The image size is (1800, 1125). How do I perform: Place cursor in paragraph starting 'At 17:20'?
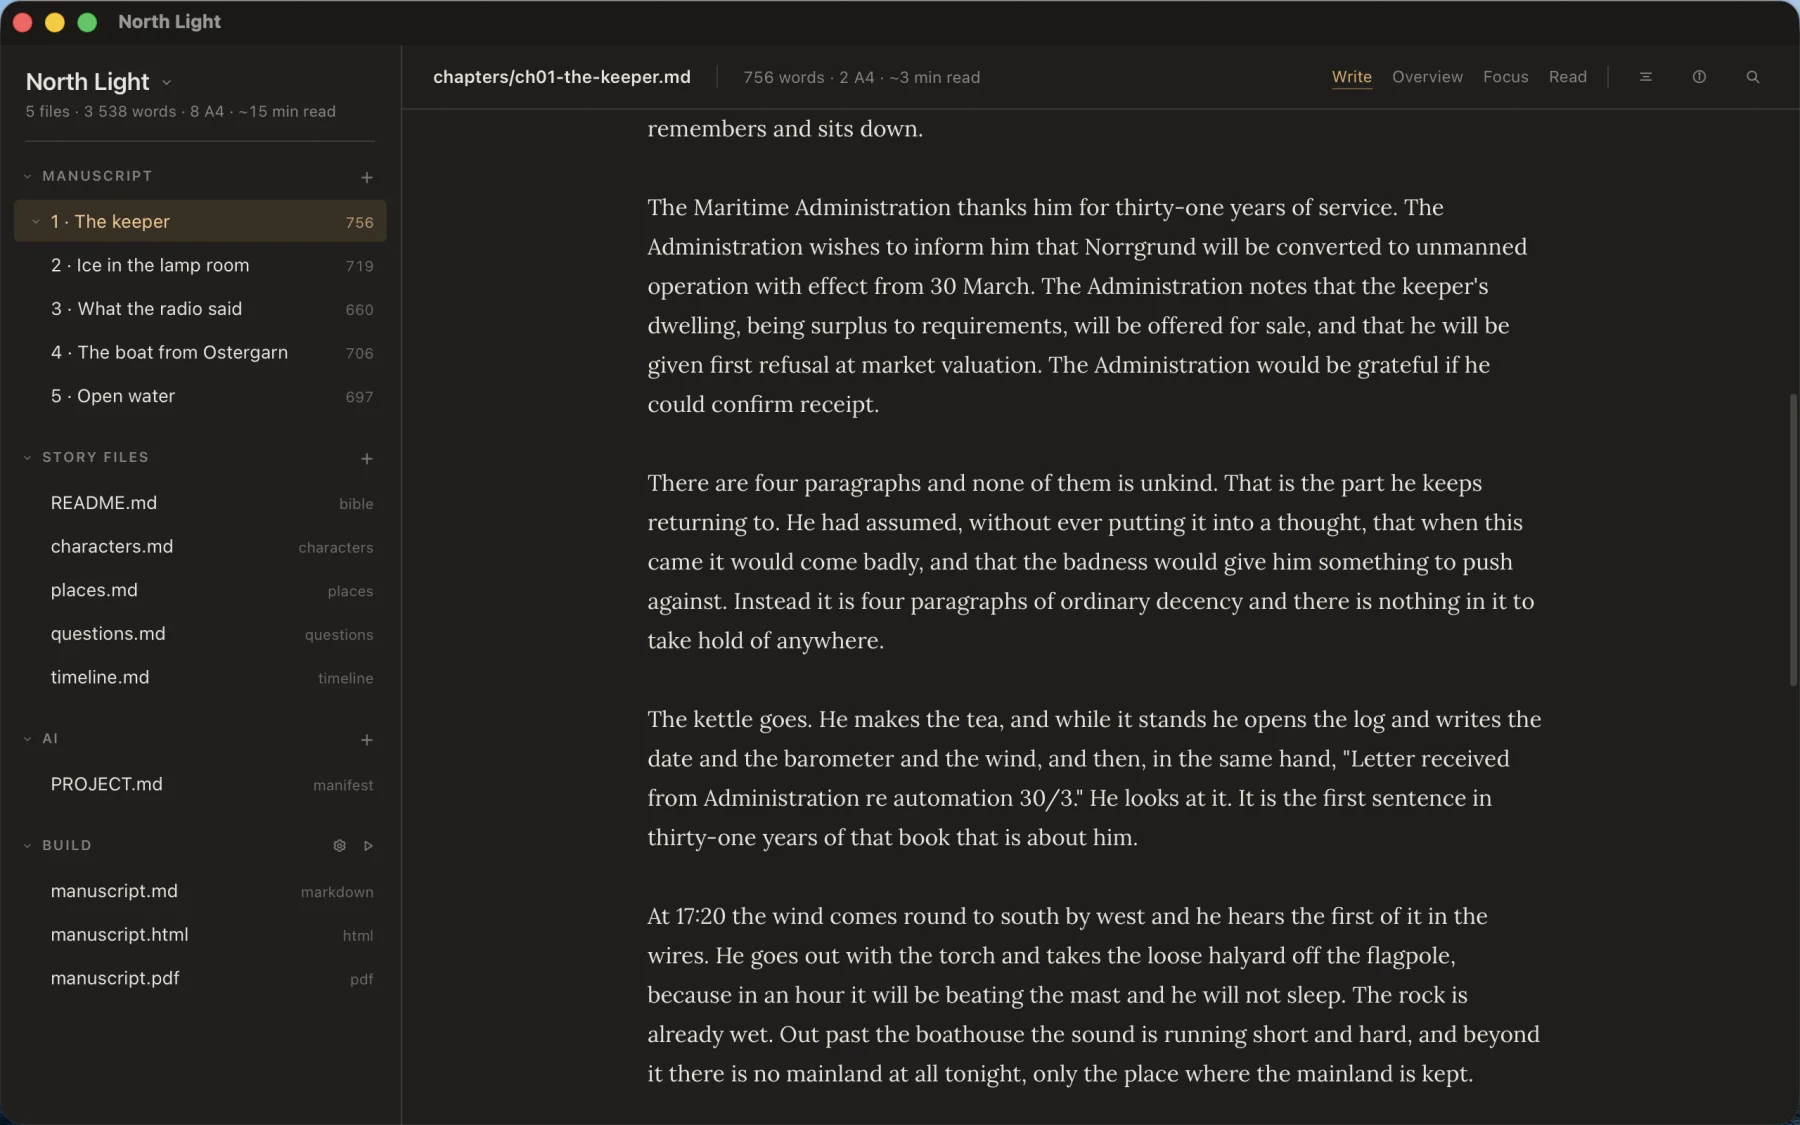[1093, 995]
